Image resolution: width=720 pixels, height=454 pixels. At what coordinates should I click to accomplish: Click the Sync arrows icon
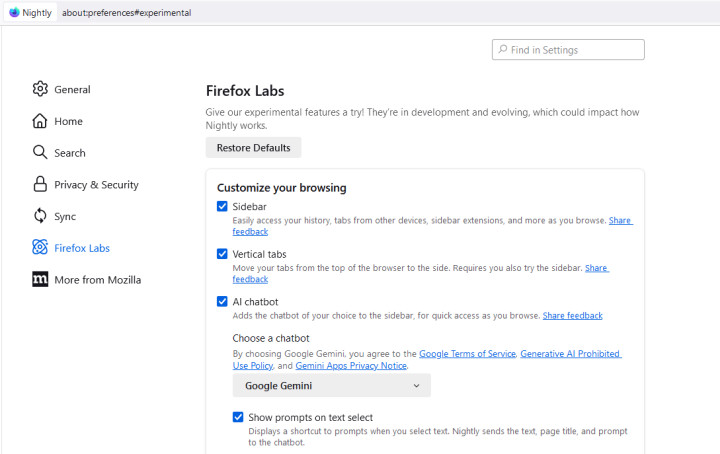(x=40, y=216)
